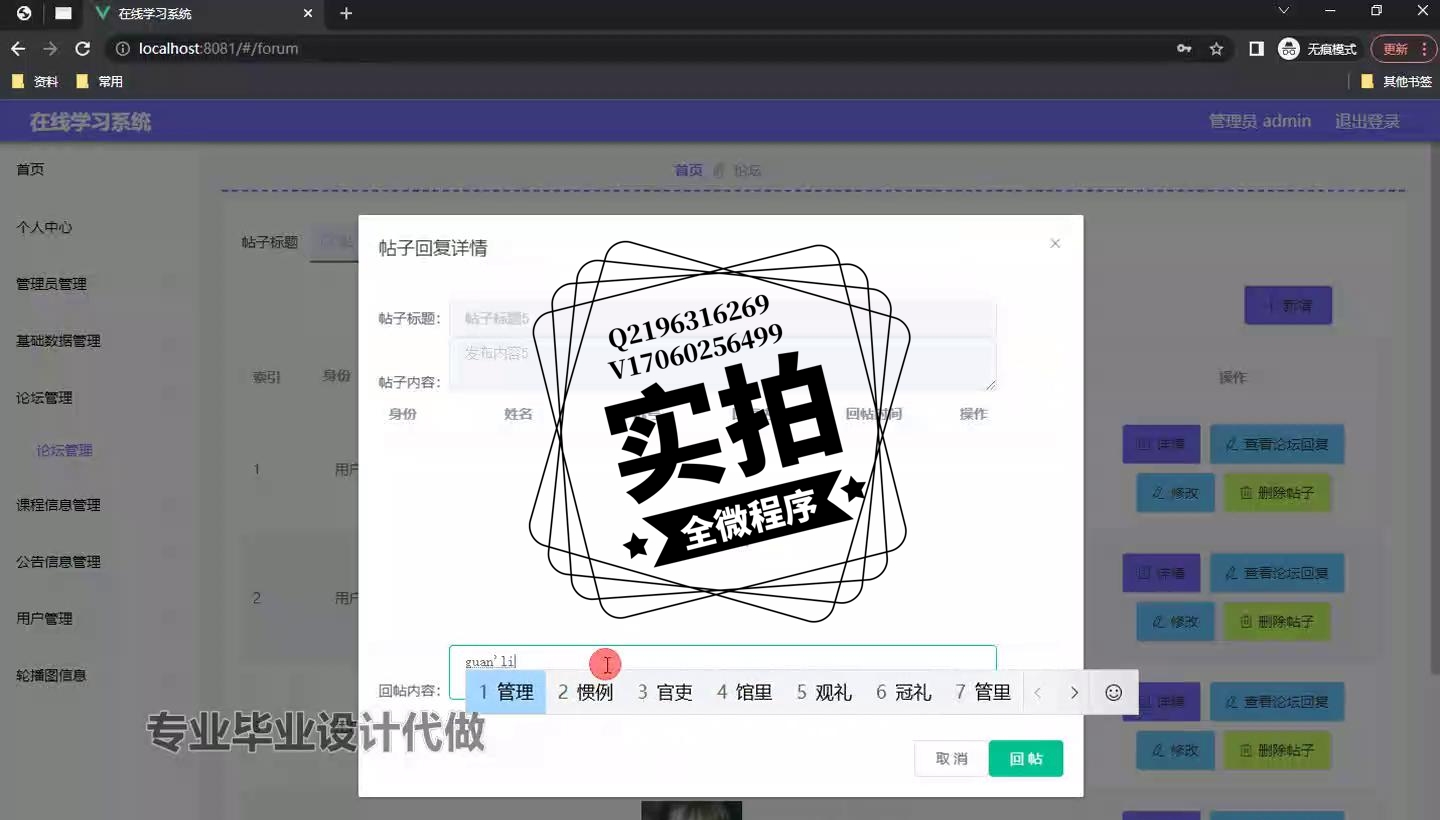Pick IME candidate 5 观礼
Screen dimensions: 1440x820
click(x=824, y=692)
